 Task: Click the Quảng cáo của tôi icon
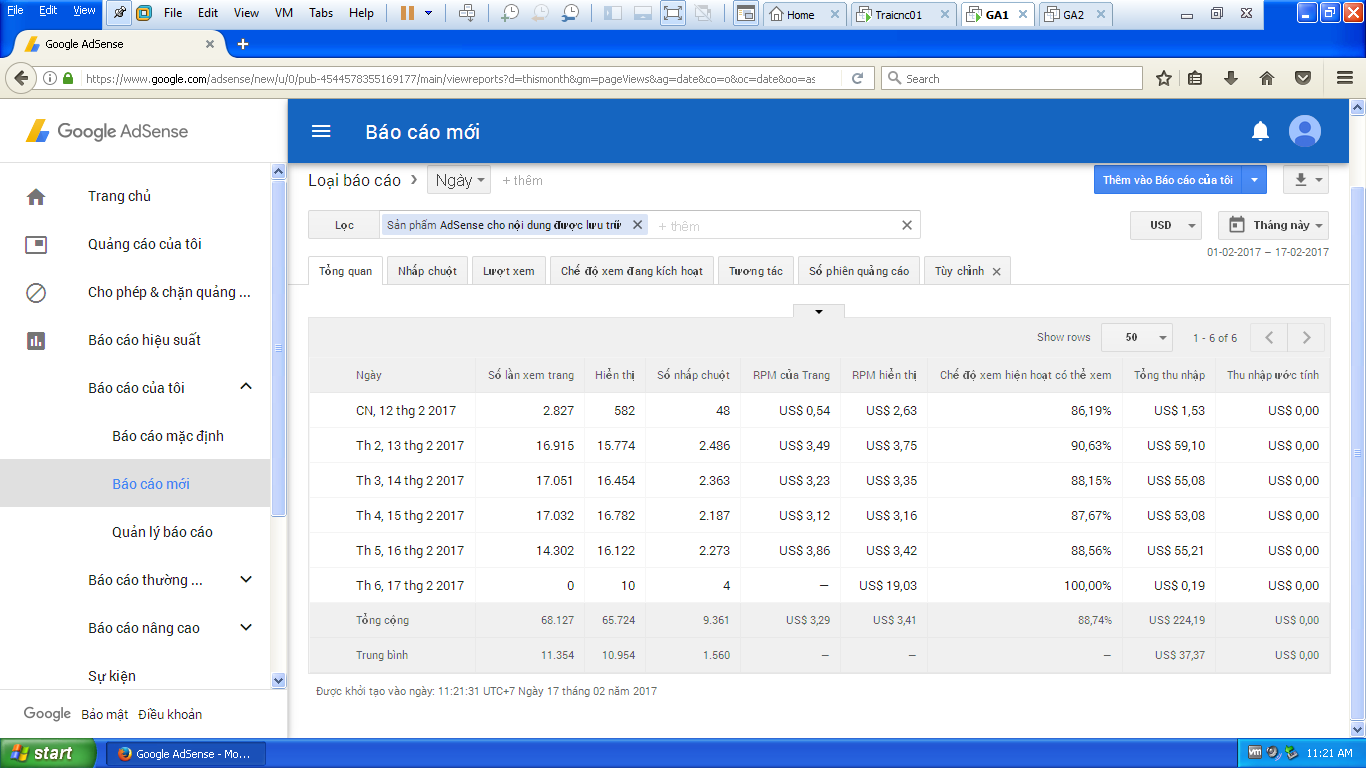tap(36, 244)
